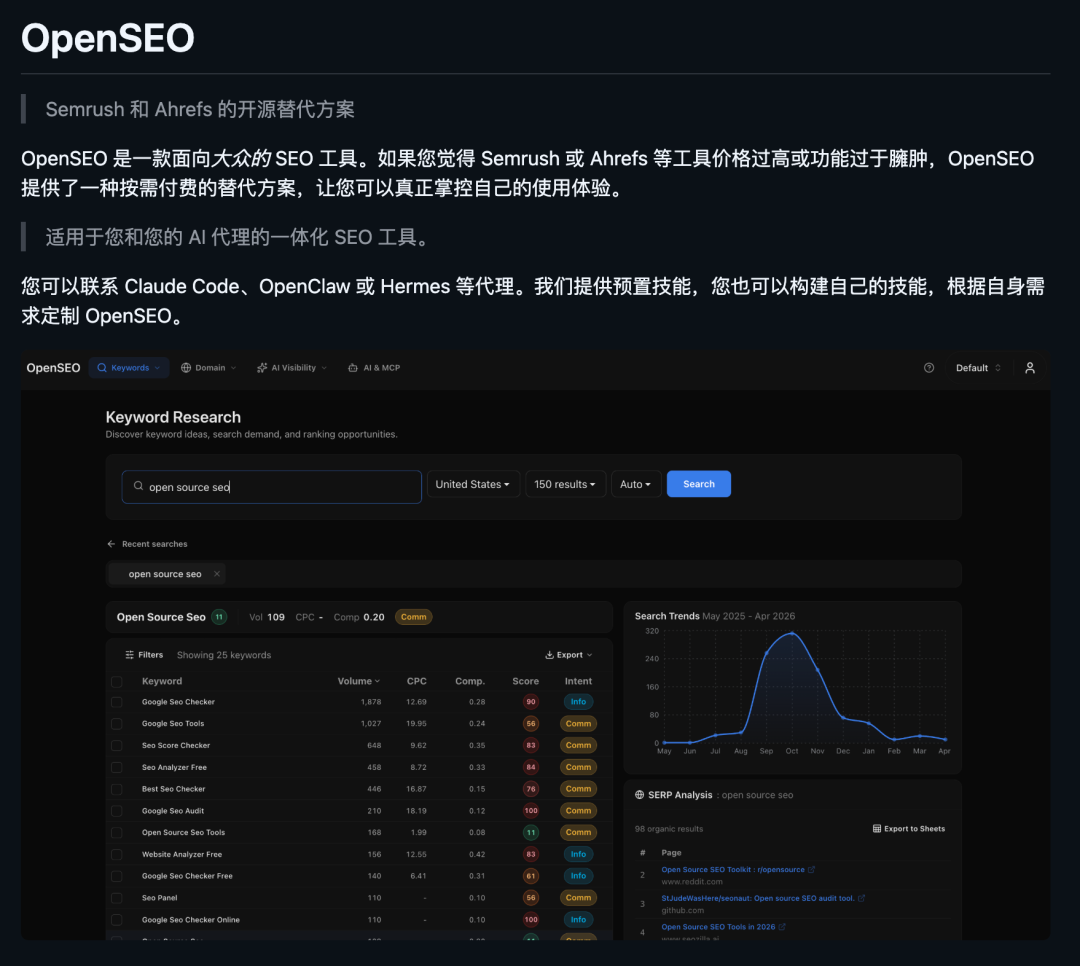Open external link icon for r/opensource result
Viewport: 1080px width, 966px height.
click(811, 870)
